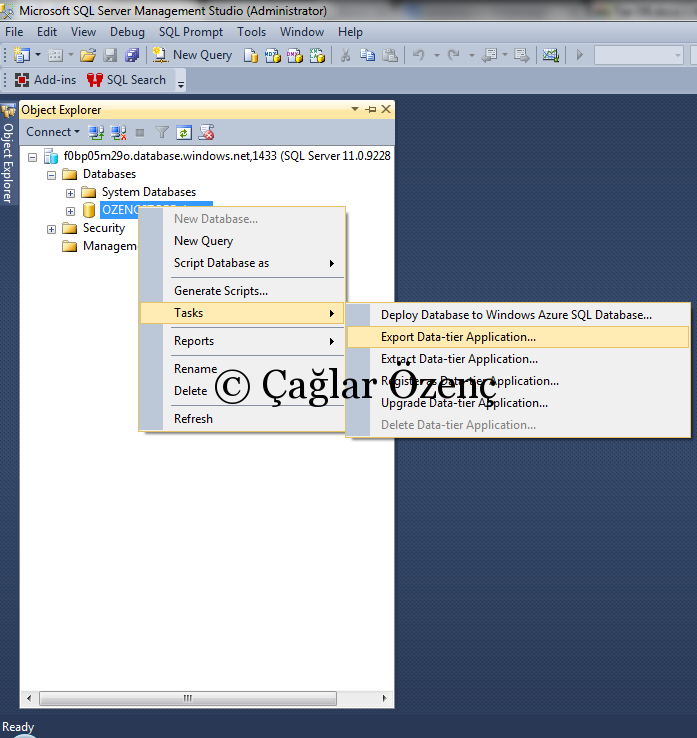Click the Activity Monitor icon
The width and height of the screenshot is (697, 738).
(551, 55)
